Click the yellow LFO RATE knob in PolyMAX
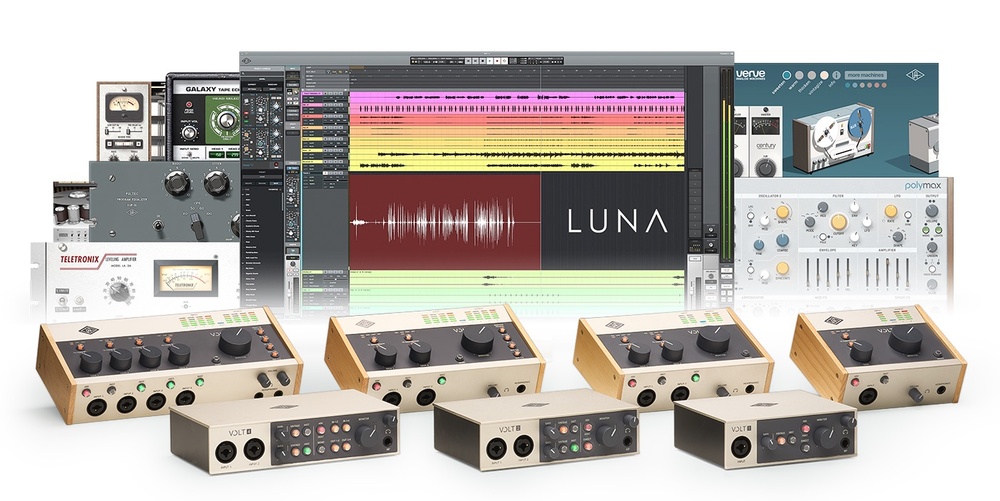1000x501 pixels. click(890, 212)
